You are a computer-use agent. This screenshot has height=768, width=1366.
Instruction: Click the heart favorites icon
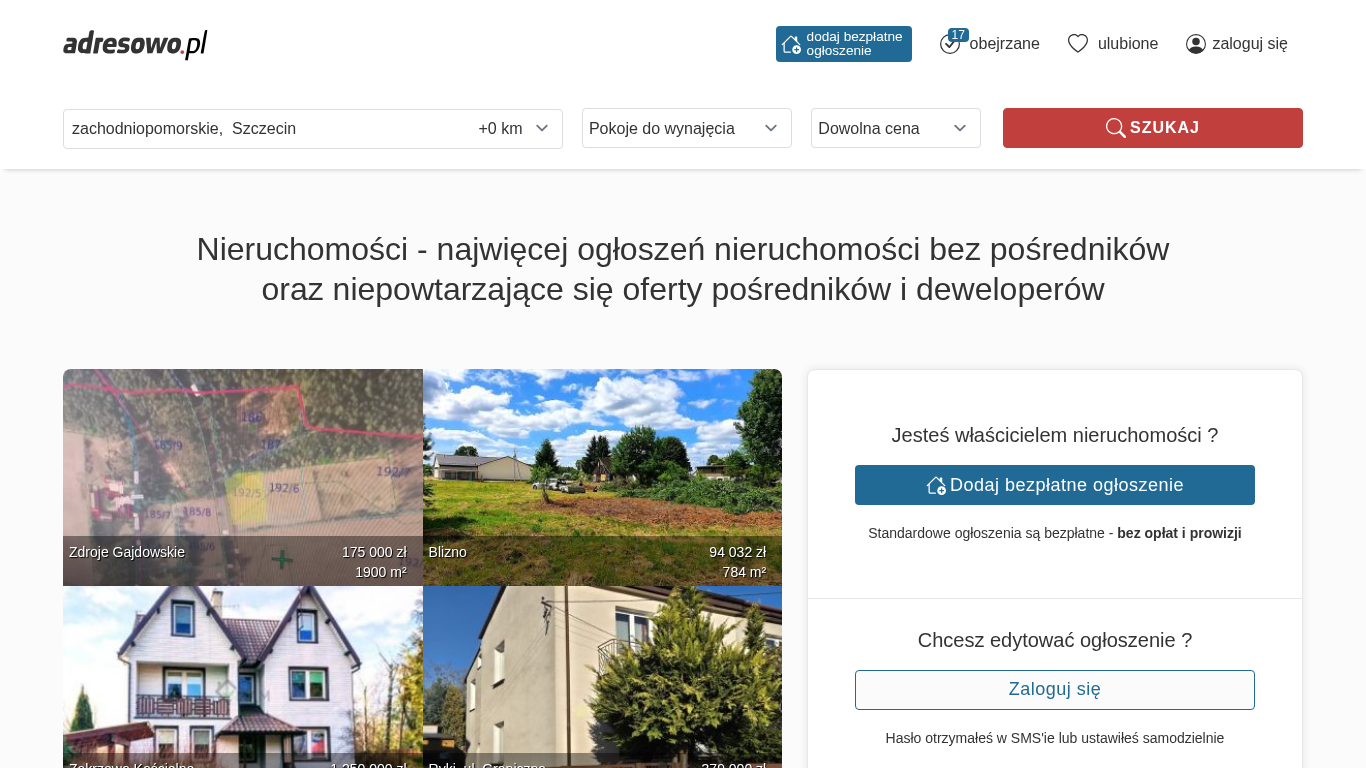pos(1077,44)
